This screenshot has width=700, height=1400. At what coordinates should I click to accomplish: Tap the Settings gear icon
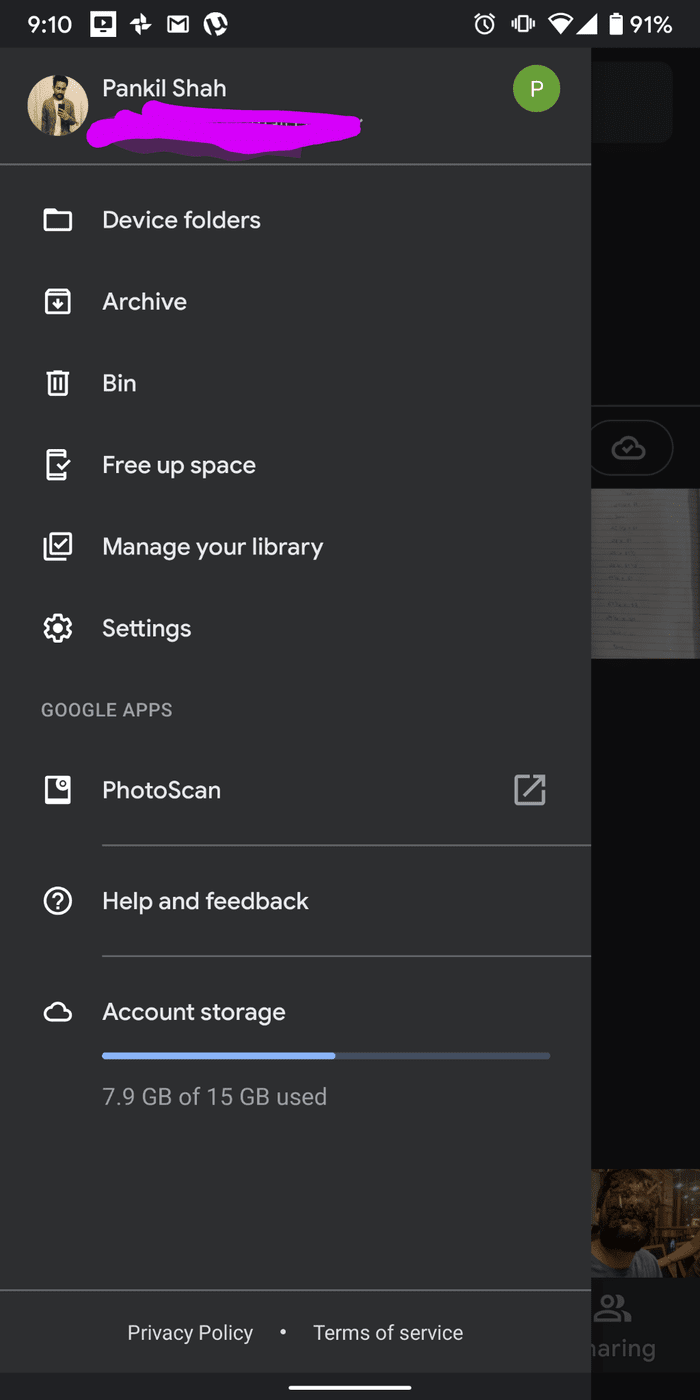58,628
